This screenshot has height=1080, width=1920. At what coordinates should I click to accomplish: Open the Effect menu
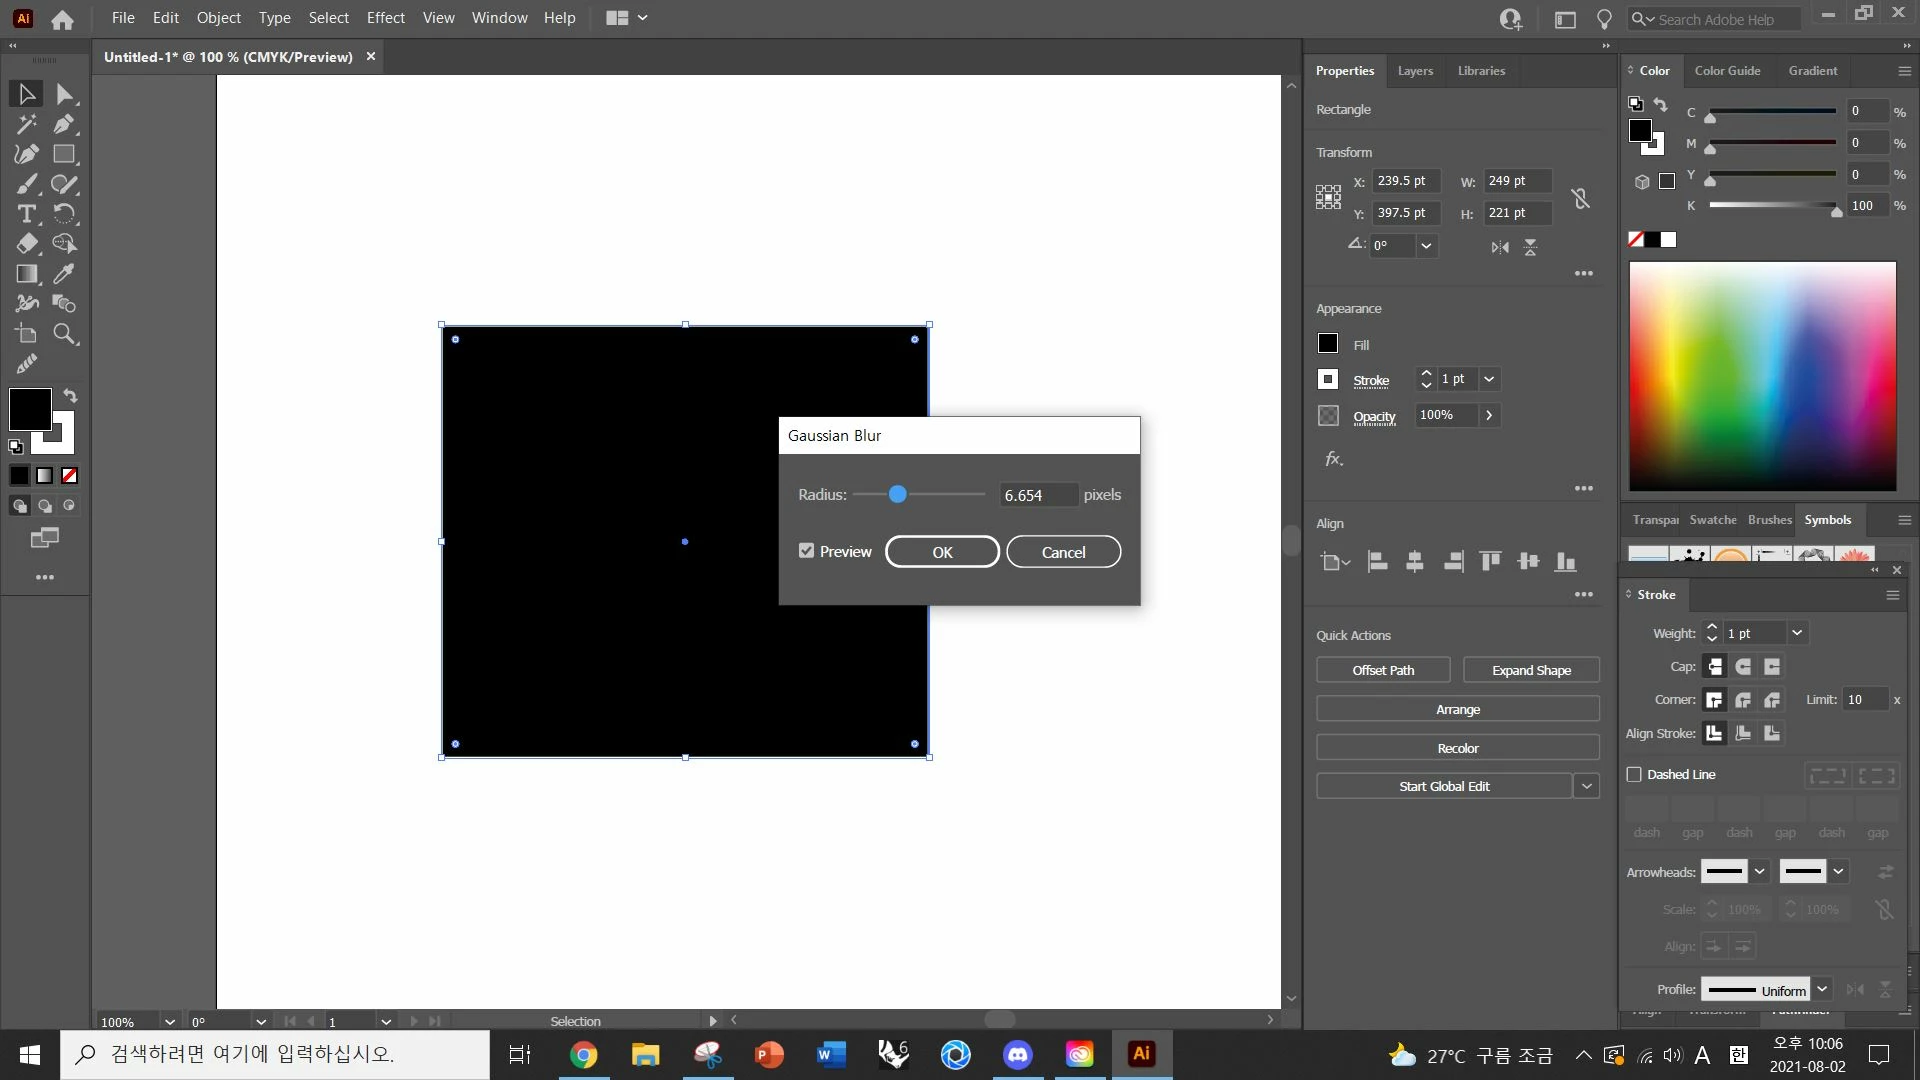coord(385,18)
